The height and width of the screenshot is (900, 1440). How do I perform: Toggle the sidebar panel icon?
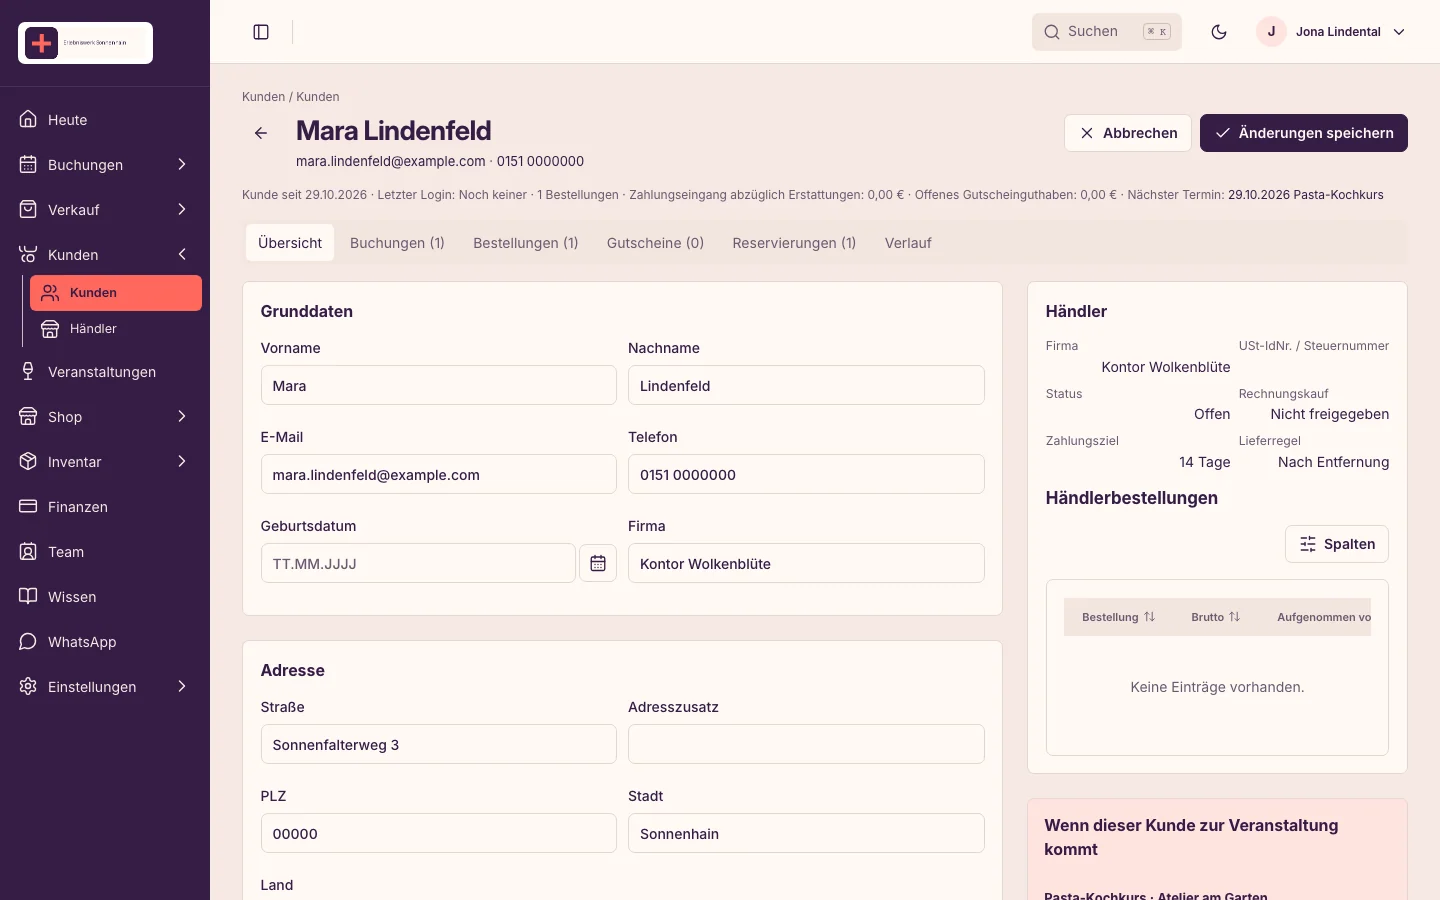(x=261, y=32)
